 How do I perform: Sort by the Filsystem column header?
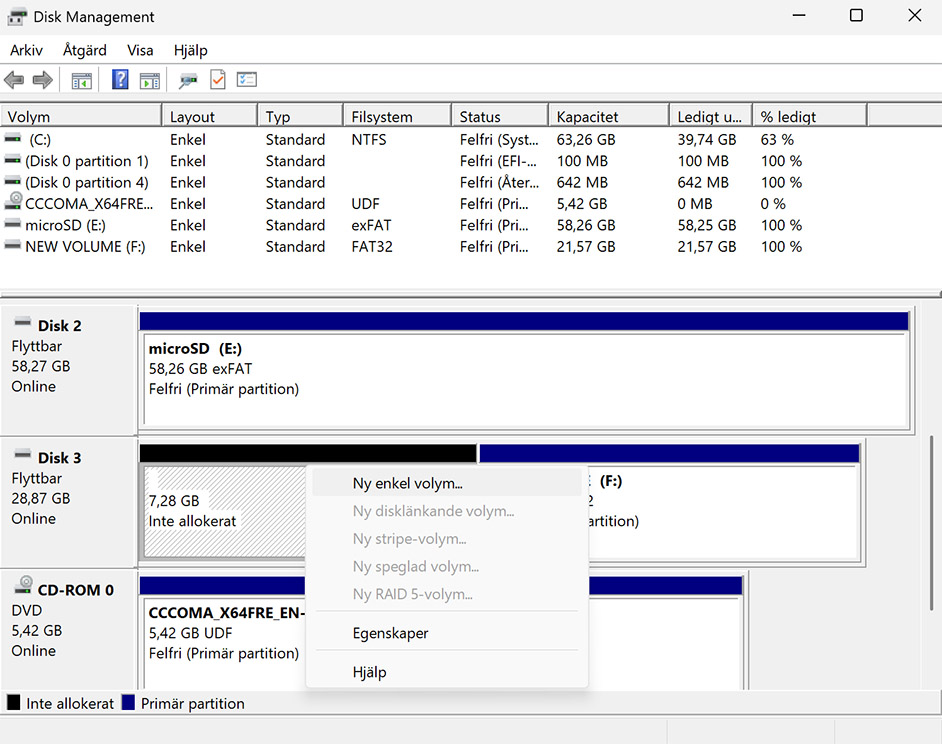click(x=397, y=116)
